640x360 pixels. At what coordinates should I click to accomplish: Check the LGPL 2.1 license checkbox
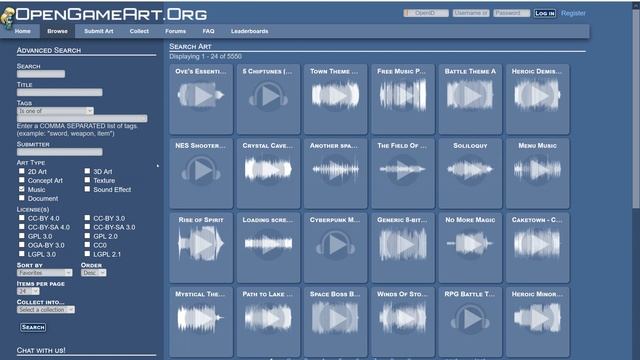click(x=87, y=254)
